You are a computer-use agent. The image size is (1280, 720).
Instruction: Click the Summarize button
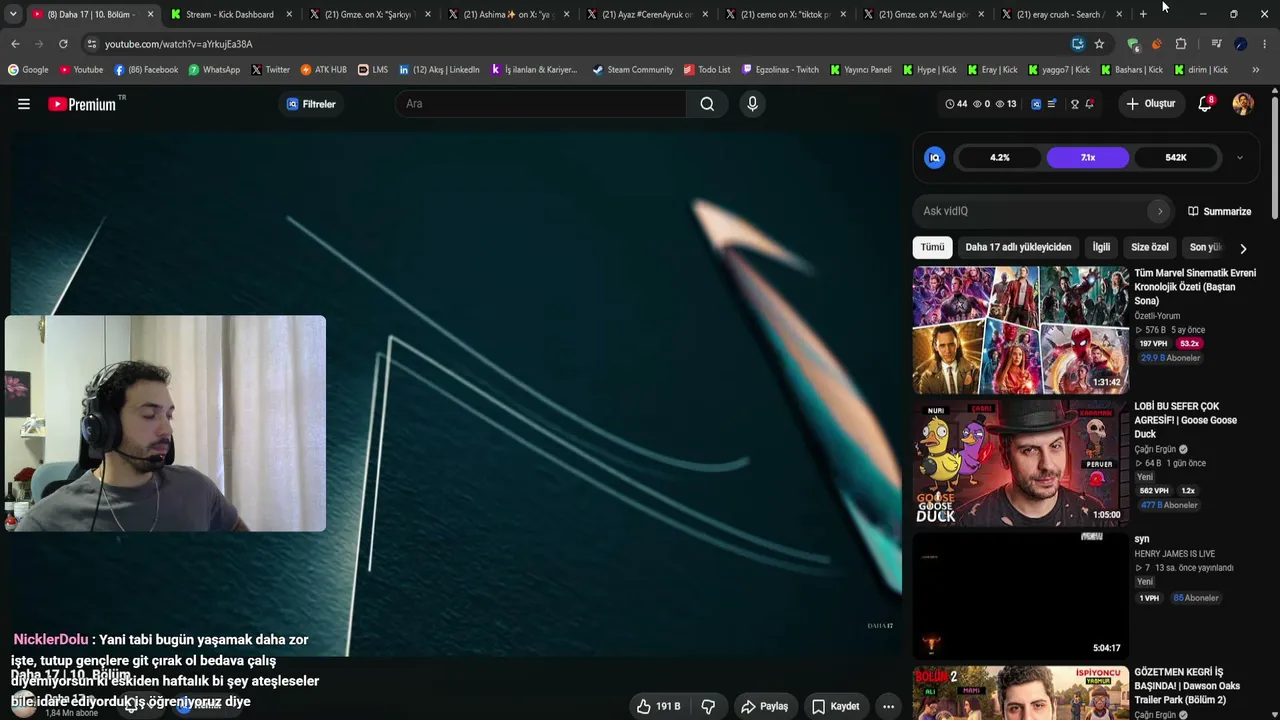point(1220,211)
